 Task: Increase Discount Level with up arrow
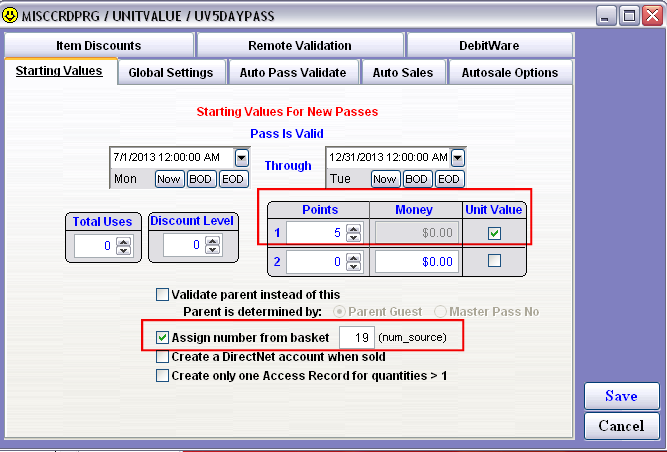point(213,241)
